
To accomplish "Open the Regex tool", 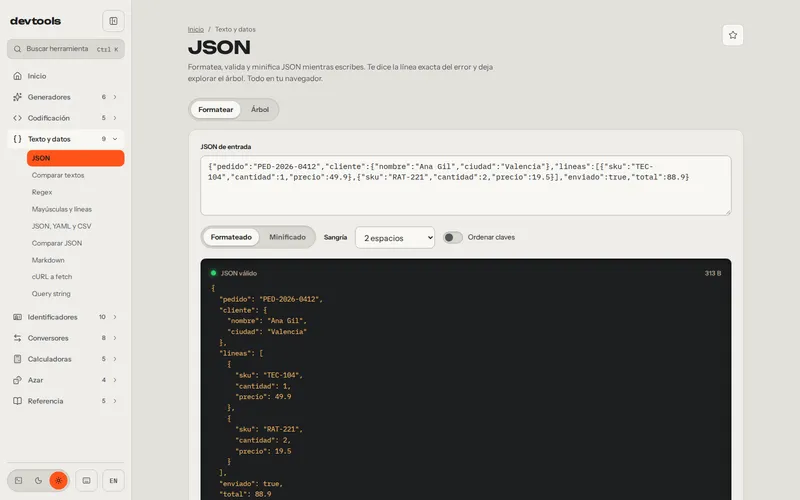I will tap(76, 192).
